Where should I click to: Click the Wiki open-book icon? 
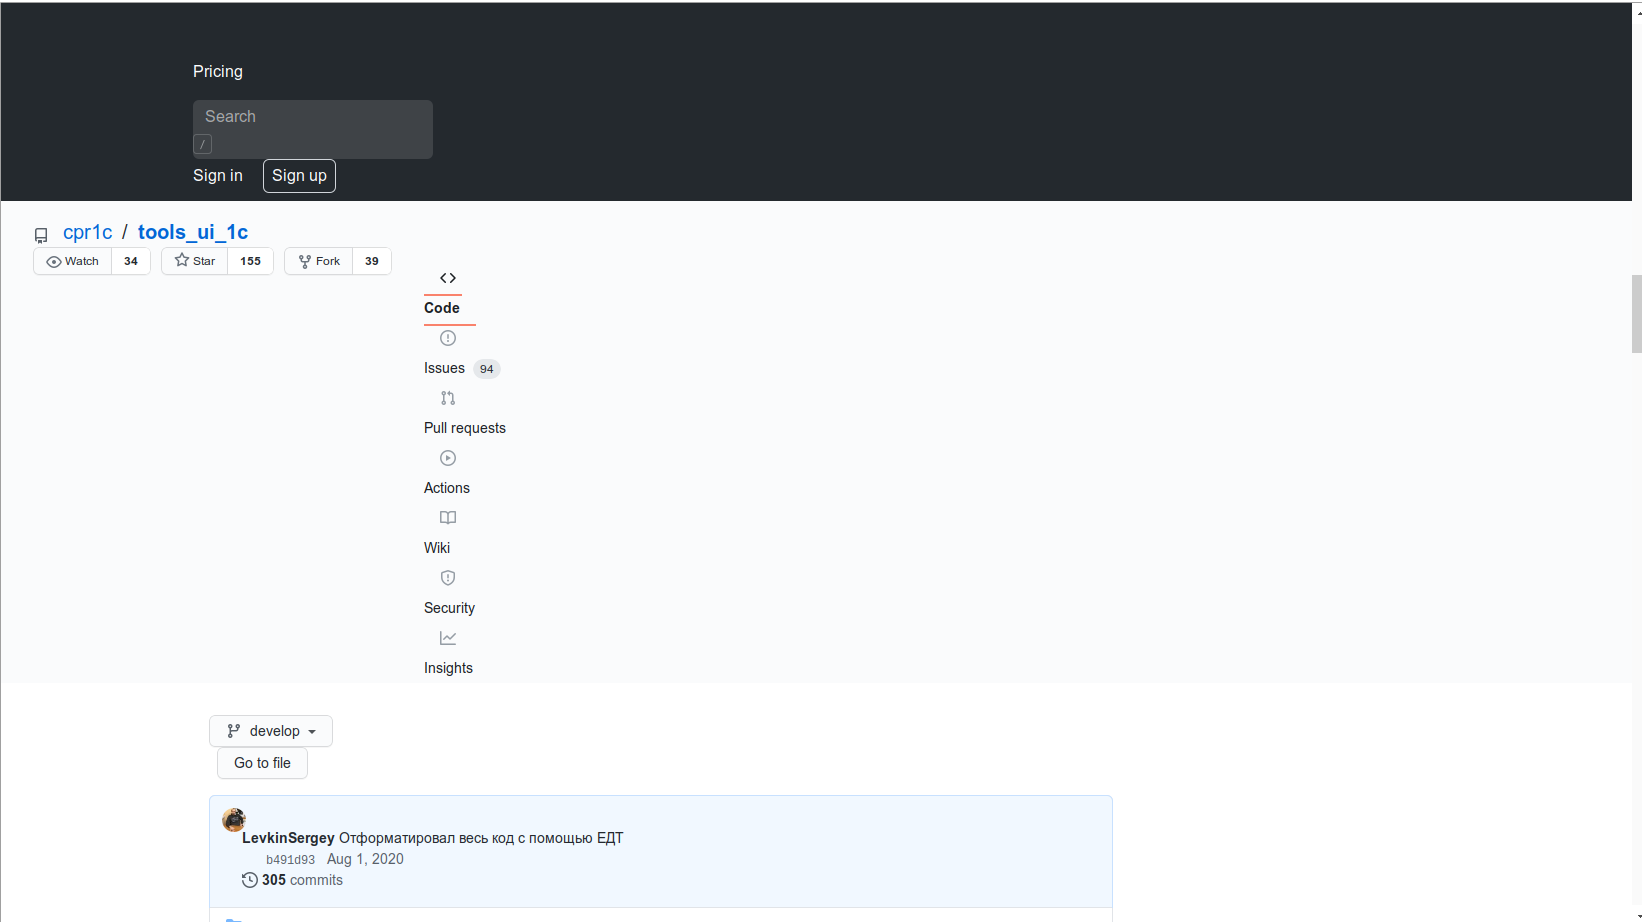pyautogui.click(x=448, y=518)
